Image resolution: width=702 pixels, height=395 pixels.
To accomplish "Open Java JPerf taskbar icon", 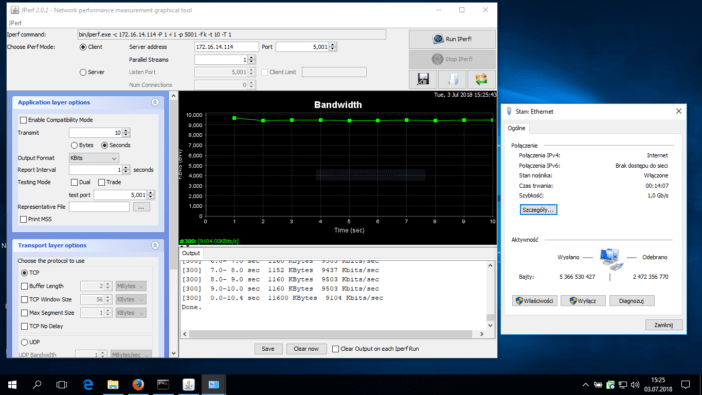I will (188, 384).
